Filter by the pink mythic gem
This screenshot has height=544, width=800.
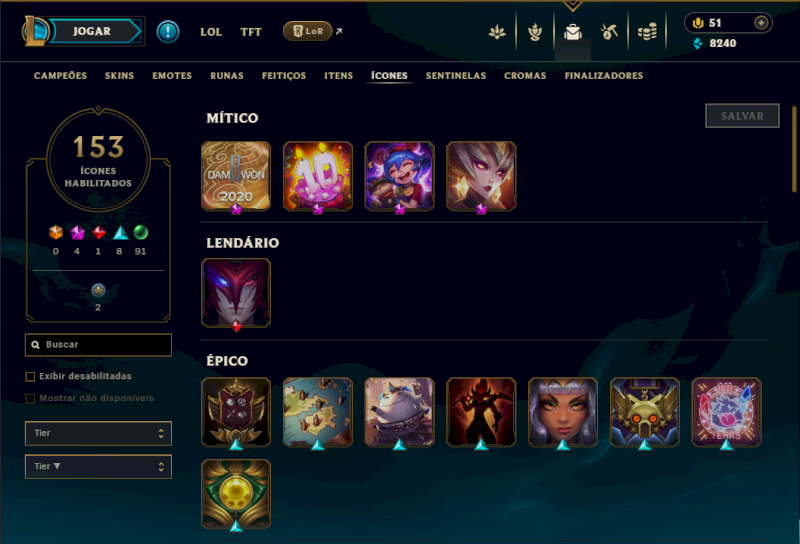click(x=77, y=233)
